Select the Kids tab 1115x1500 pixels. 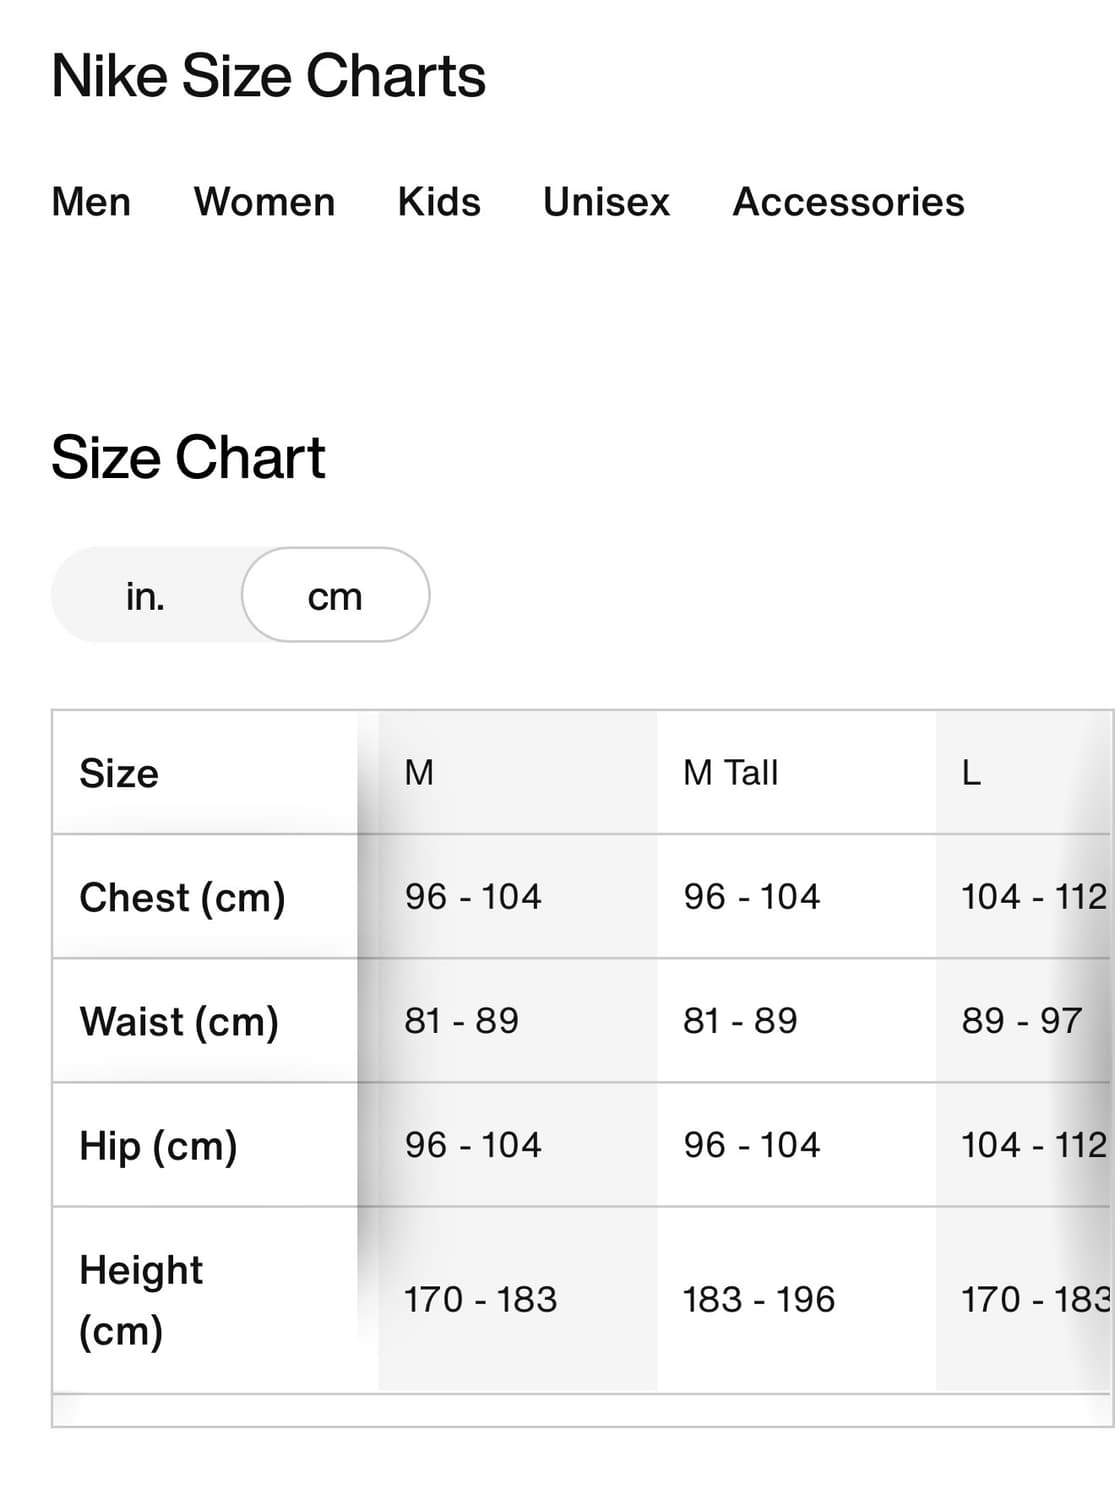click(439, 202)
